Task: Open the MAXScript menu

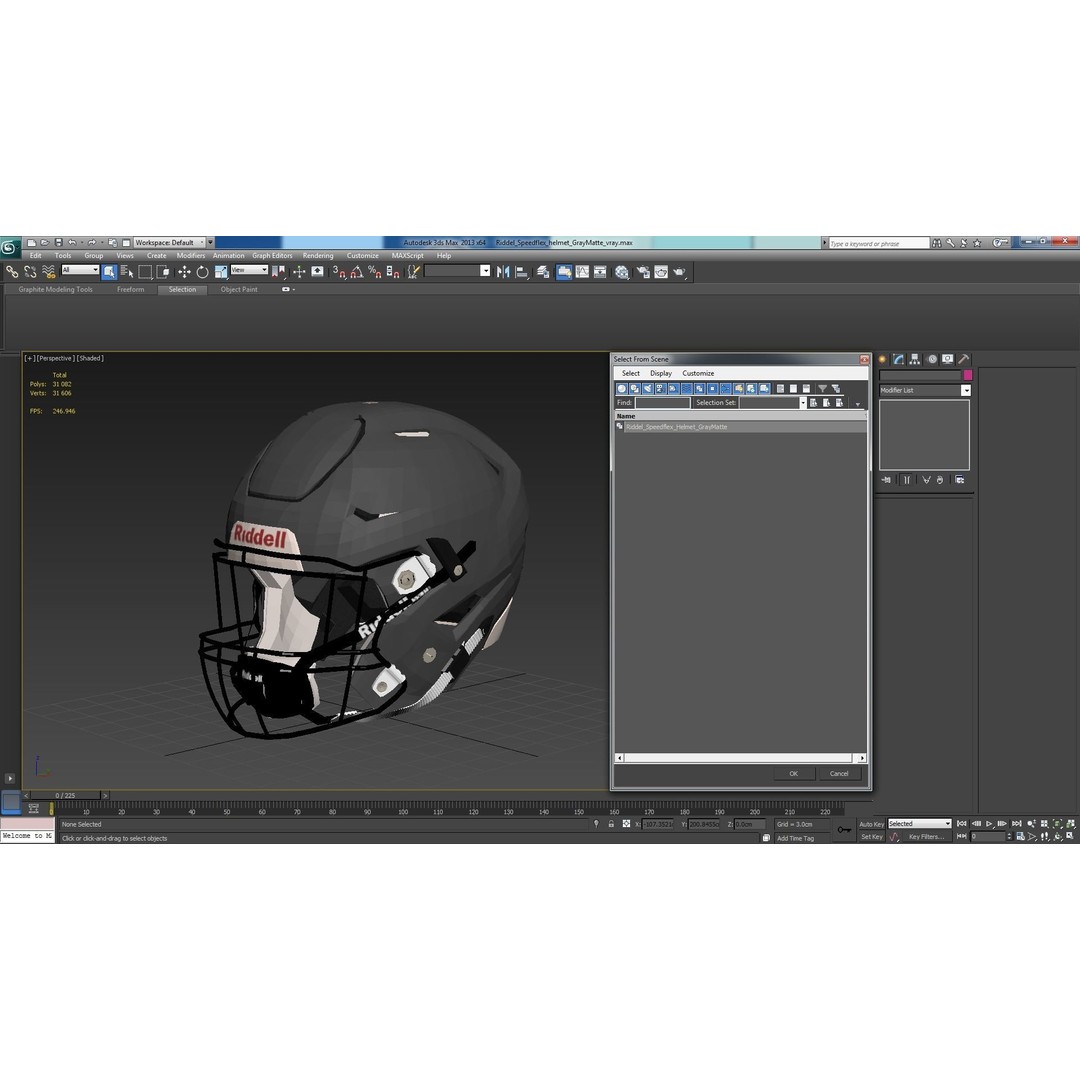Action: click(x=407, y=256)
